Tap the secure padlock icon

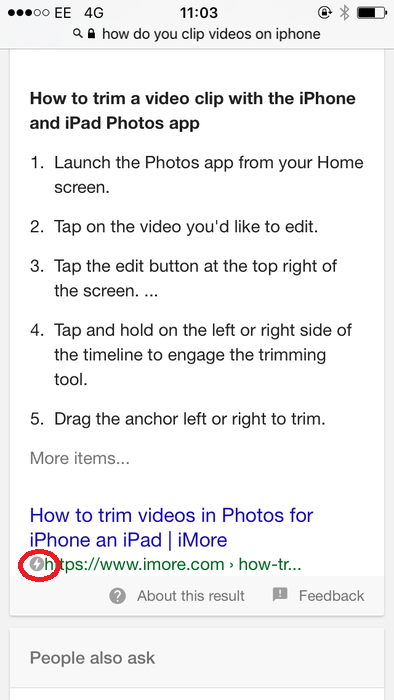click(91, 33)
